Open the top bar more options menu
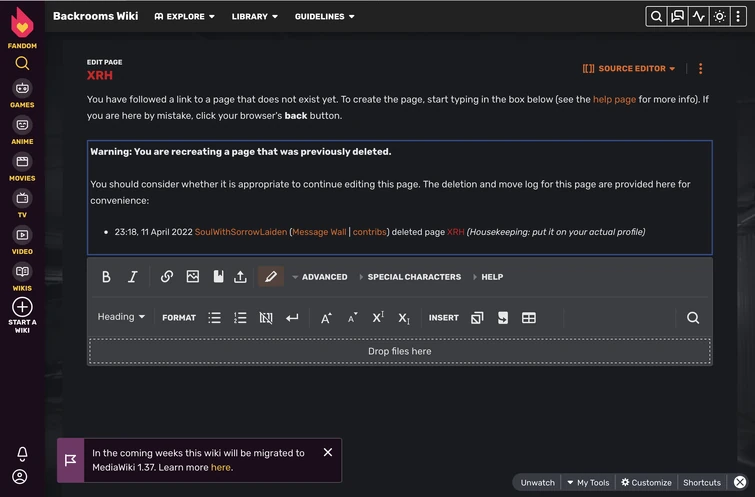755x497 pixels. (x=738, y=16)
